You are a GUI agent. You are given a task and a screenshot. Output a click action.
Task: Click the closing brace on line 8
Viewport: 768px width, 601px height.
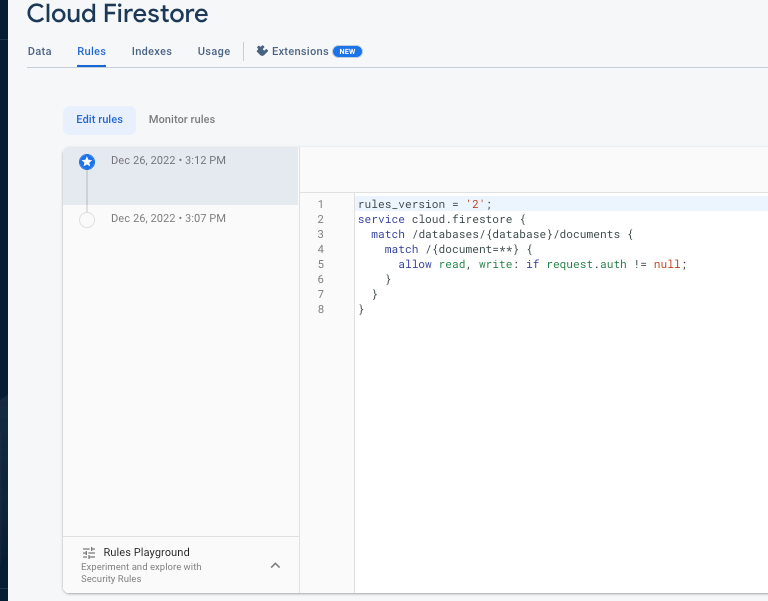(361, 310)
